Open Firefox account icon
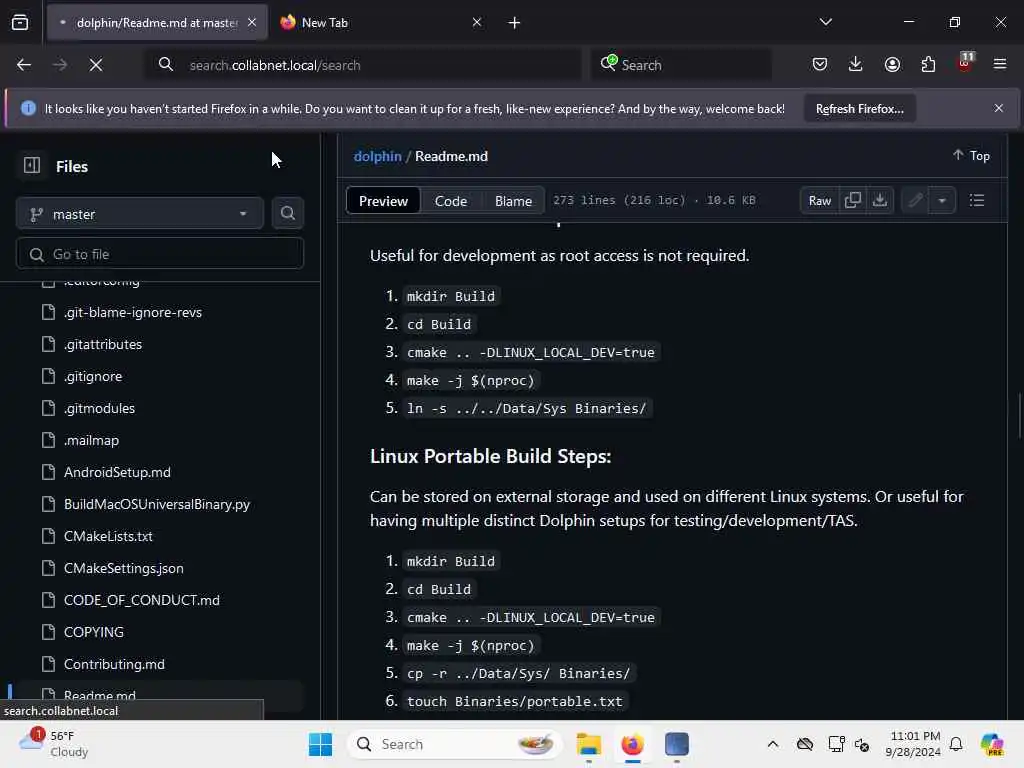This screenshot has width=1024, height=768. click(892, 64)
